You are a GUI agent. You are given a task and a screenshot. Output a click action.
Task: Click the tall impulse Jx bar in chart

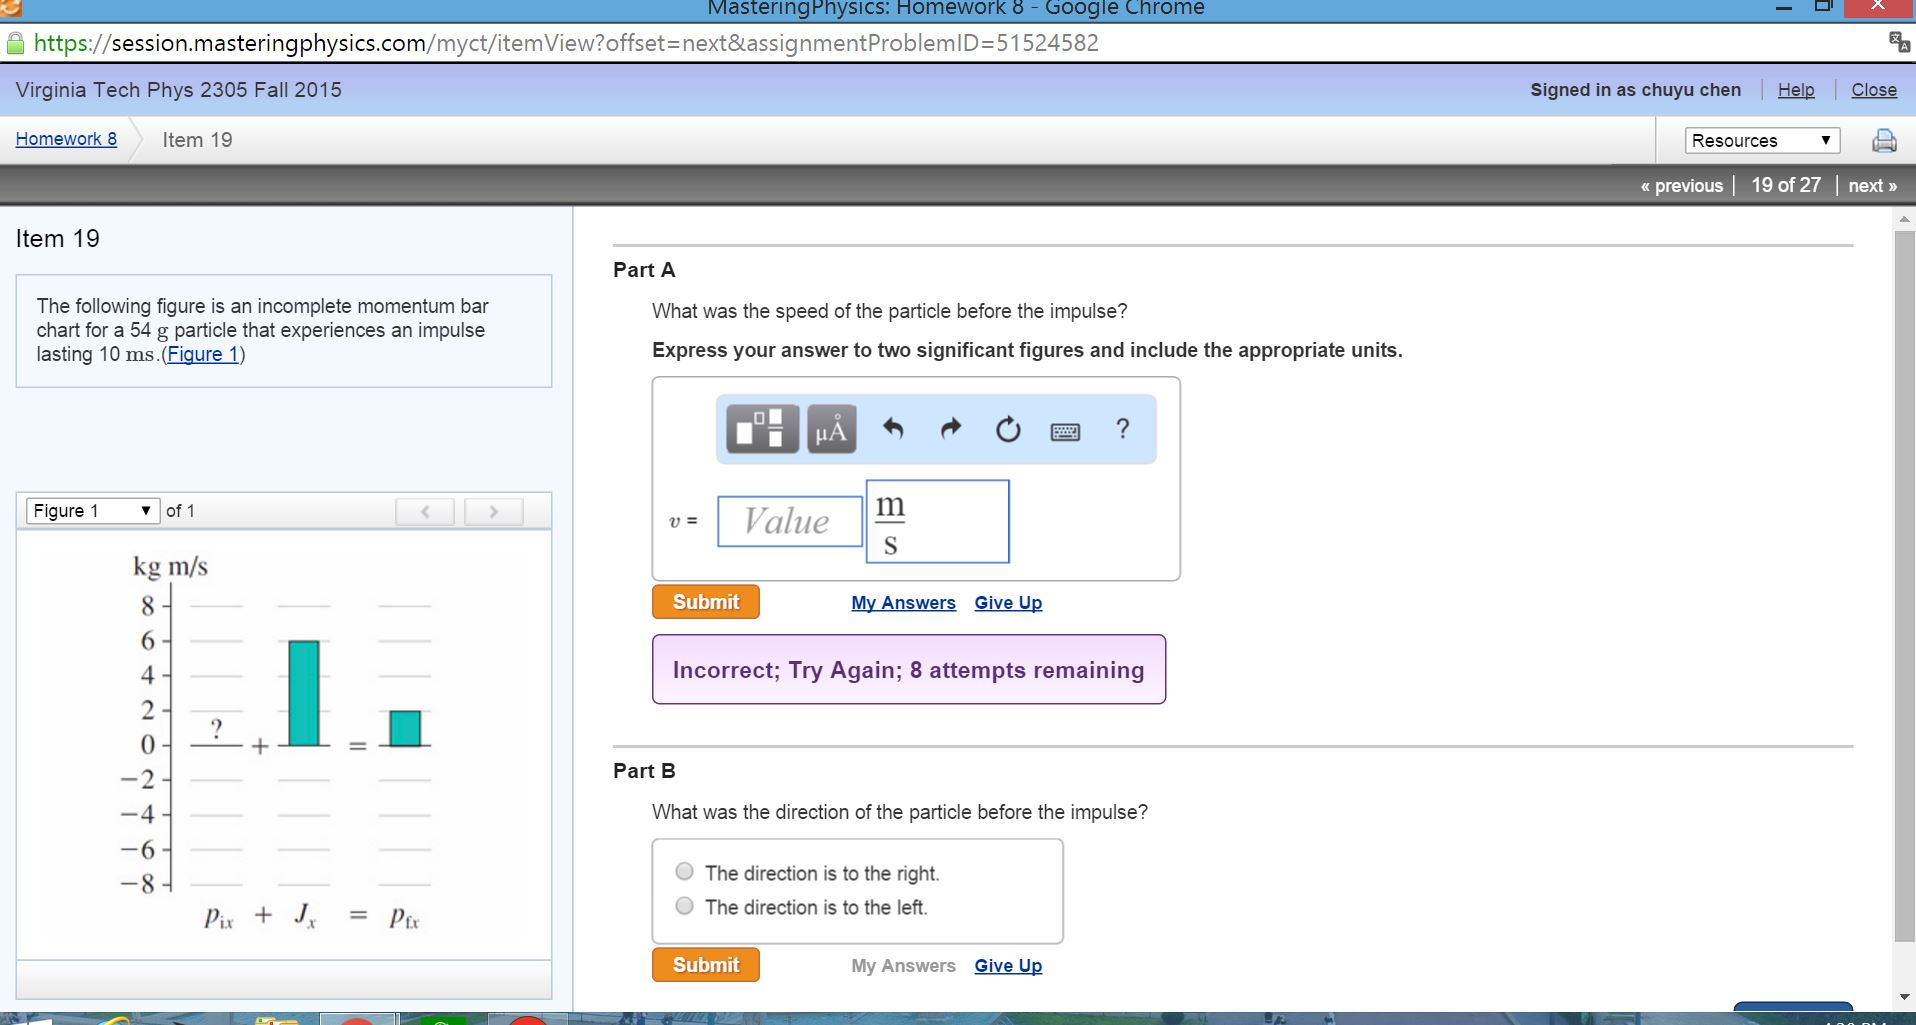[x=304, y=693]
